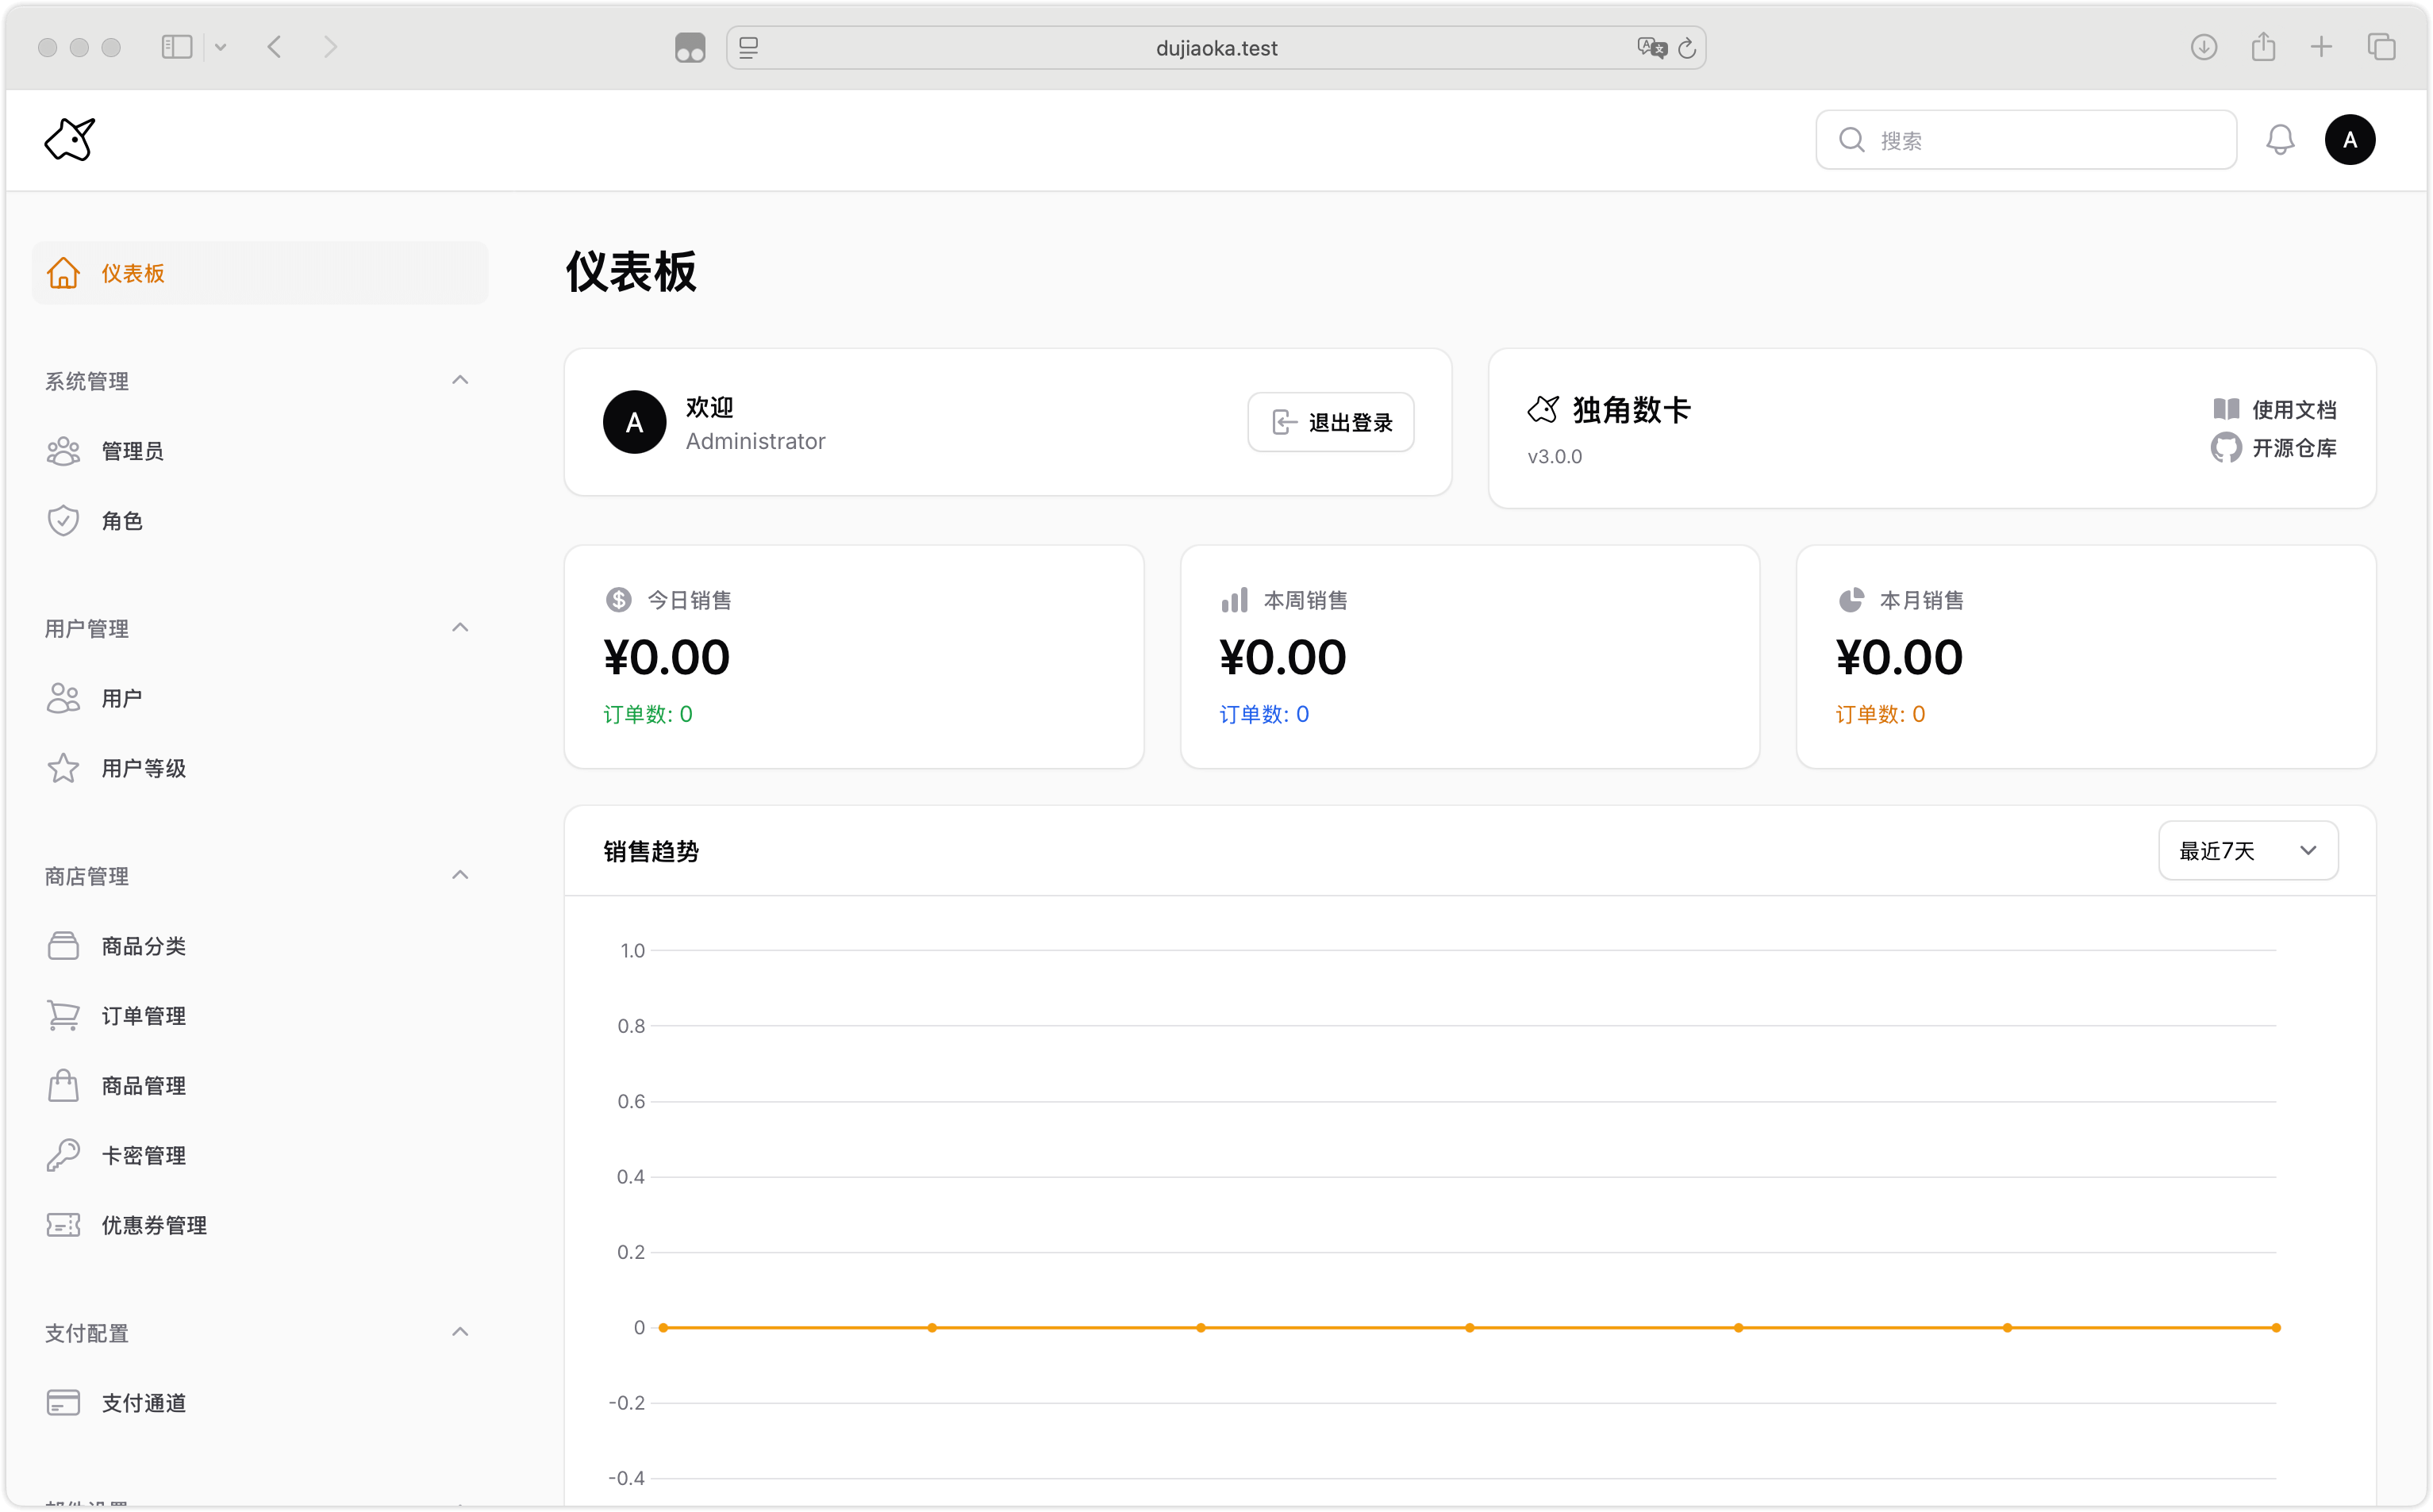Click the bar chart icon on 本周销售
This screenshot has width=2433, height=1512.
(1234, 599)
